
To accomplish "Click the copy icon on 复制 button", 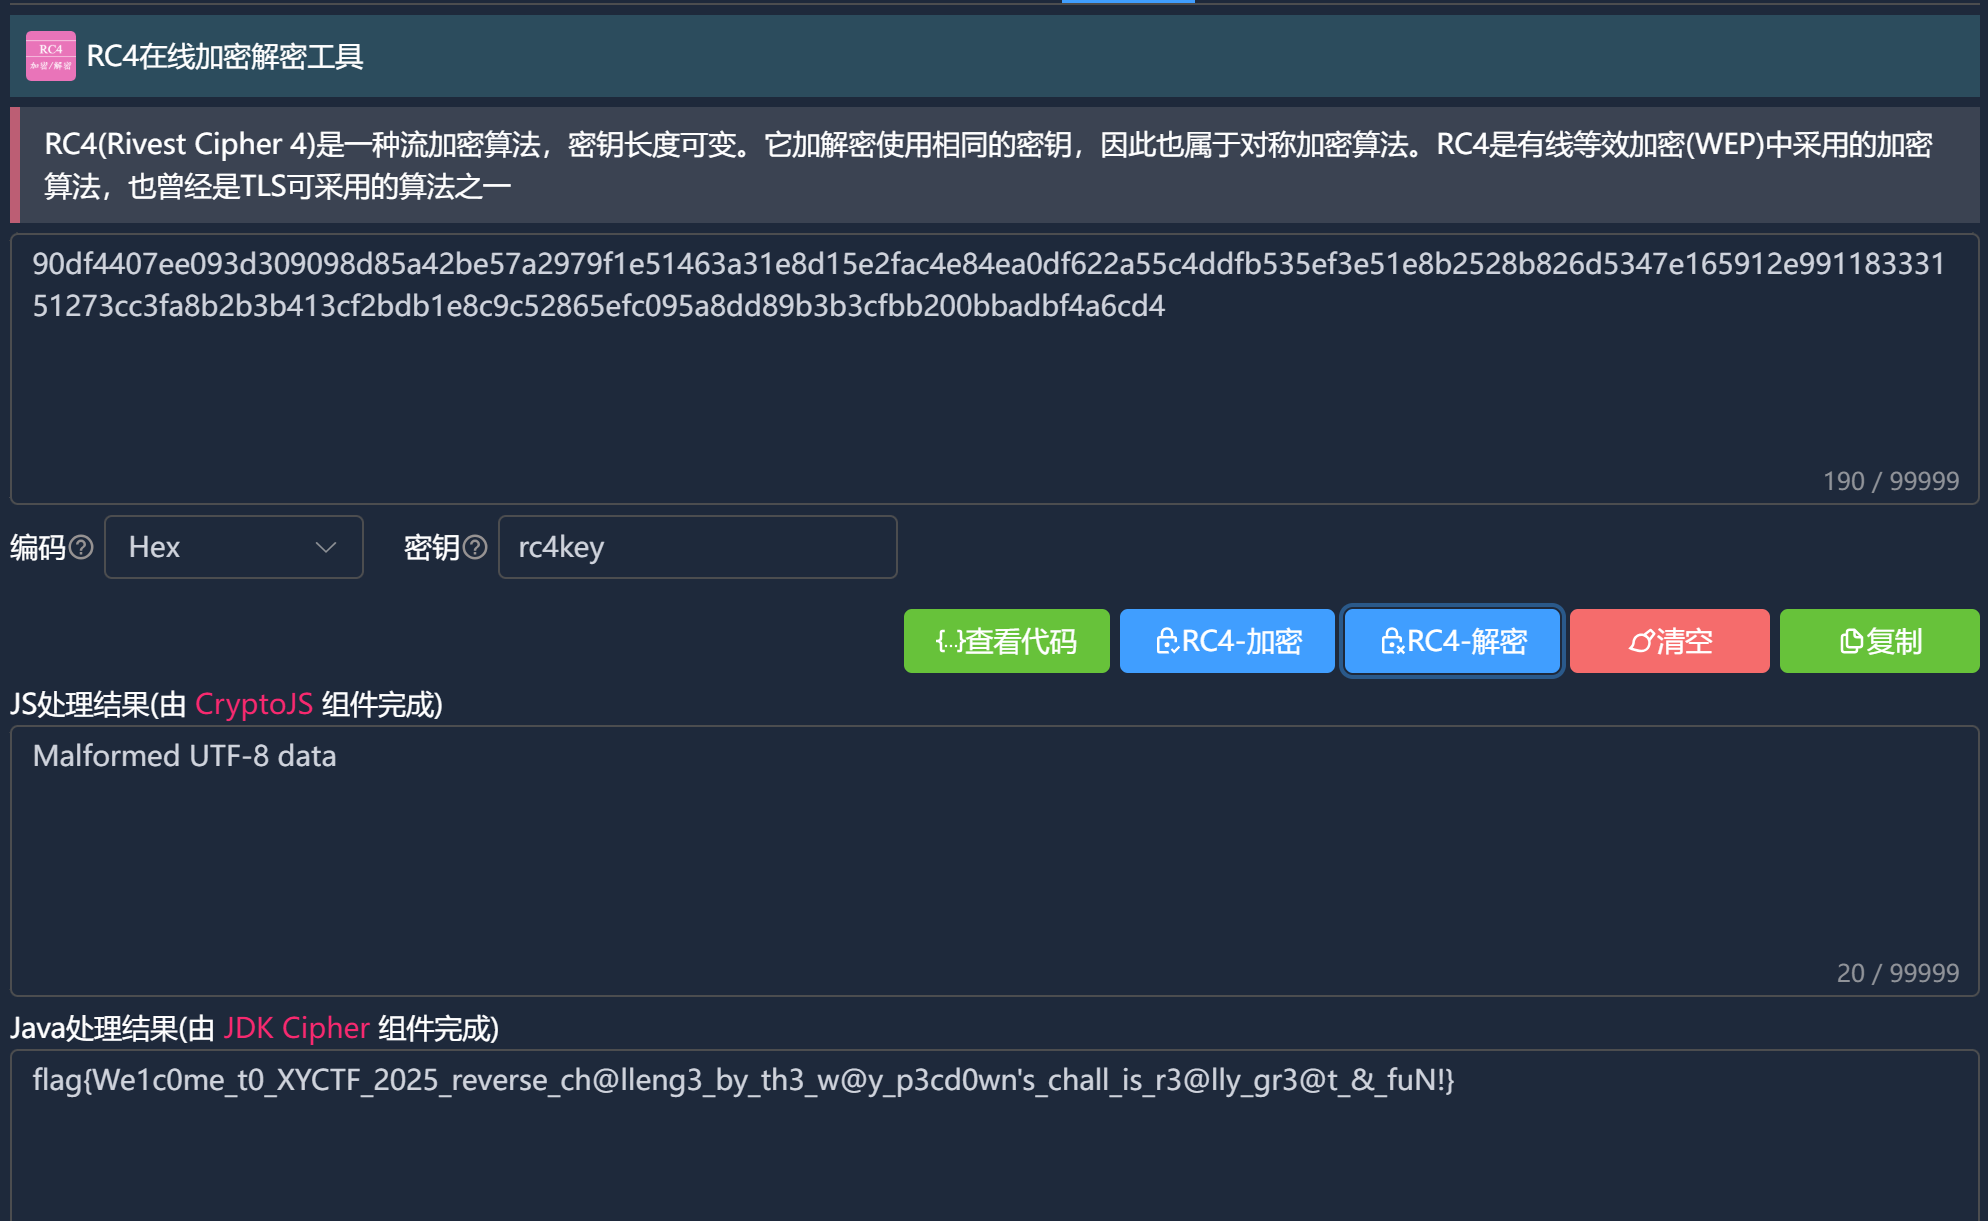I will pyautogui.click(x=1851, y=641).
